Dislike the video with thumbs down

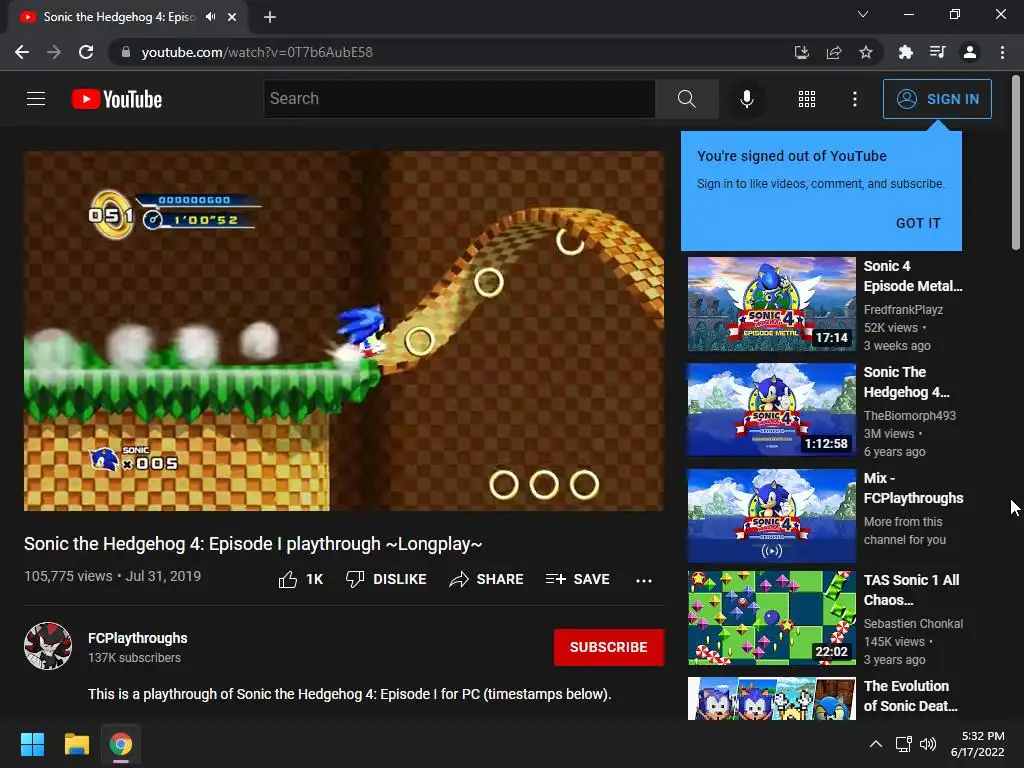tap(386, 579)
